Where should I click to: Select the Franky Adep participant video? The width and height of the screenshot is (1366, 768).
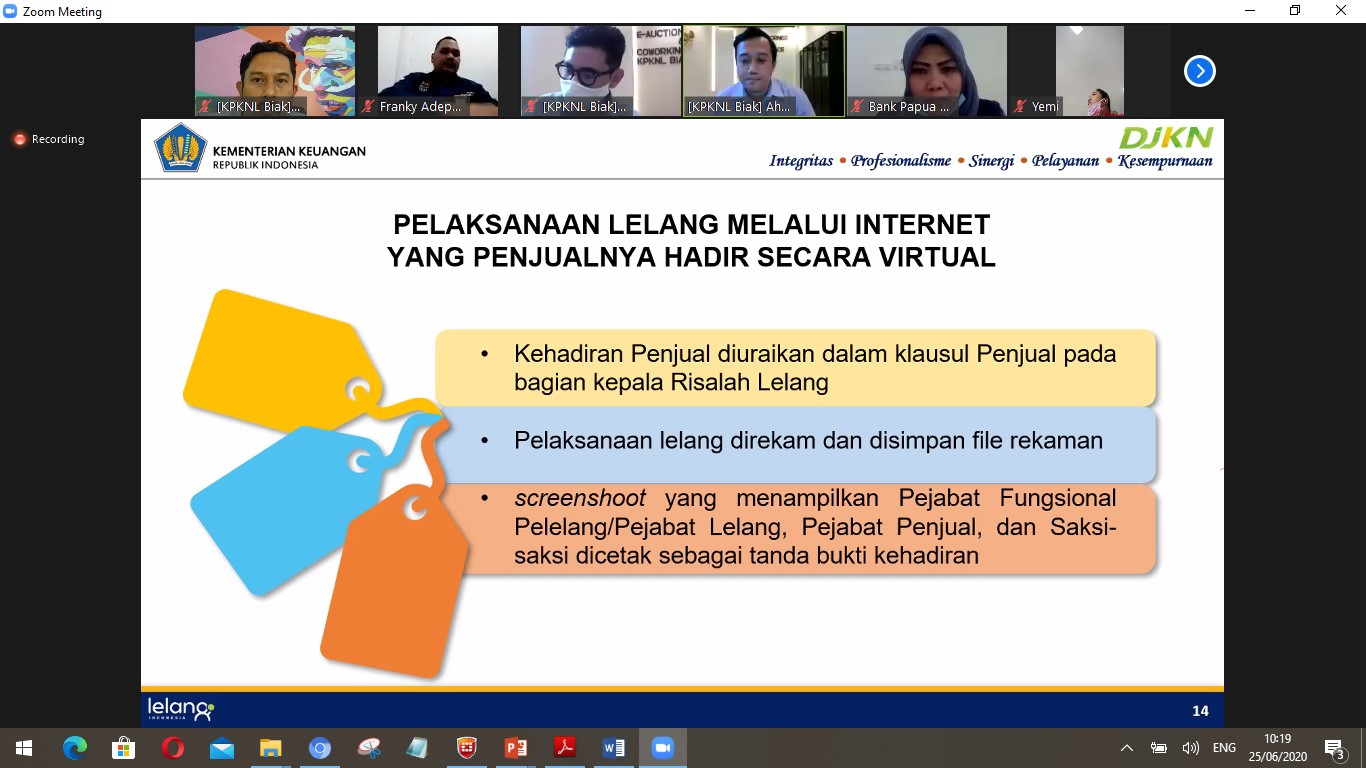point(437,71)
